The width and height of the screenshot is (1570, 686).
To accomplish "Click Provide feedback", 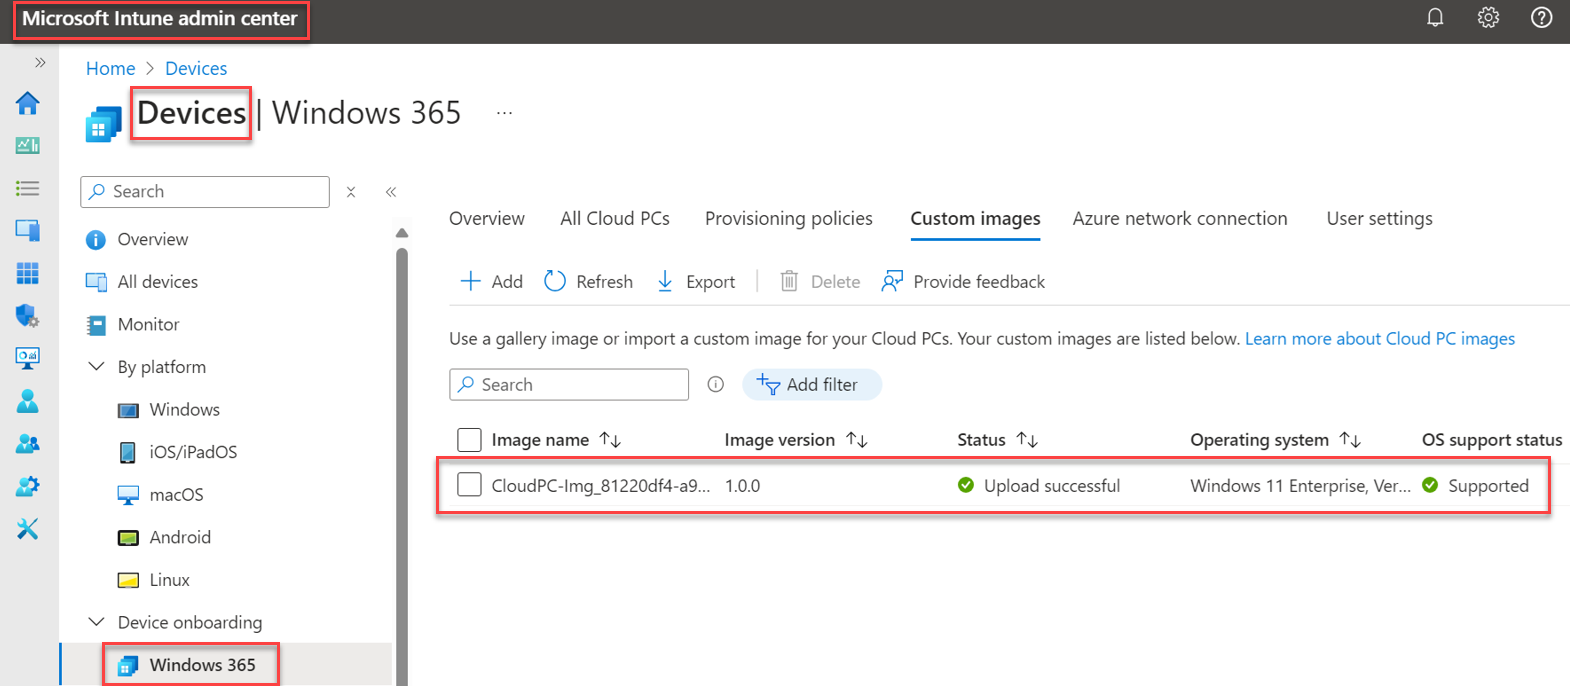I will point(963,282).
